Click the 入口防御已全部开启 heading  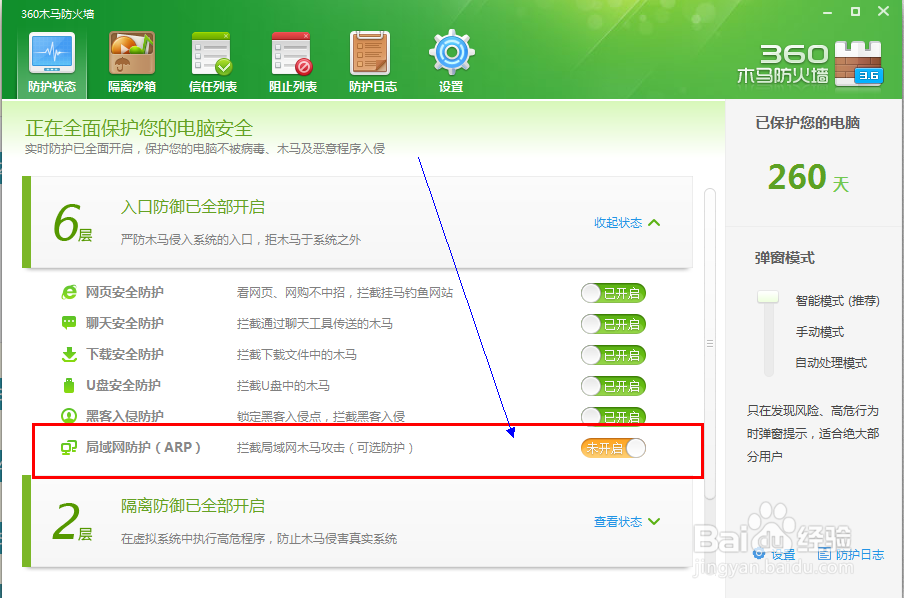click(x=193, y=206)
